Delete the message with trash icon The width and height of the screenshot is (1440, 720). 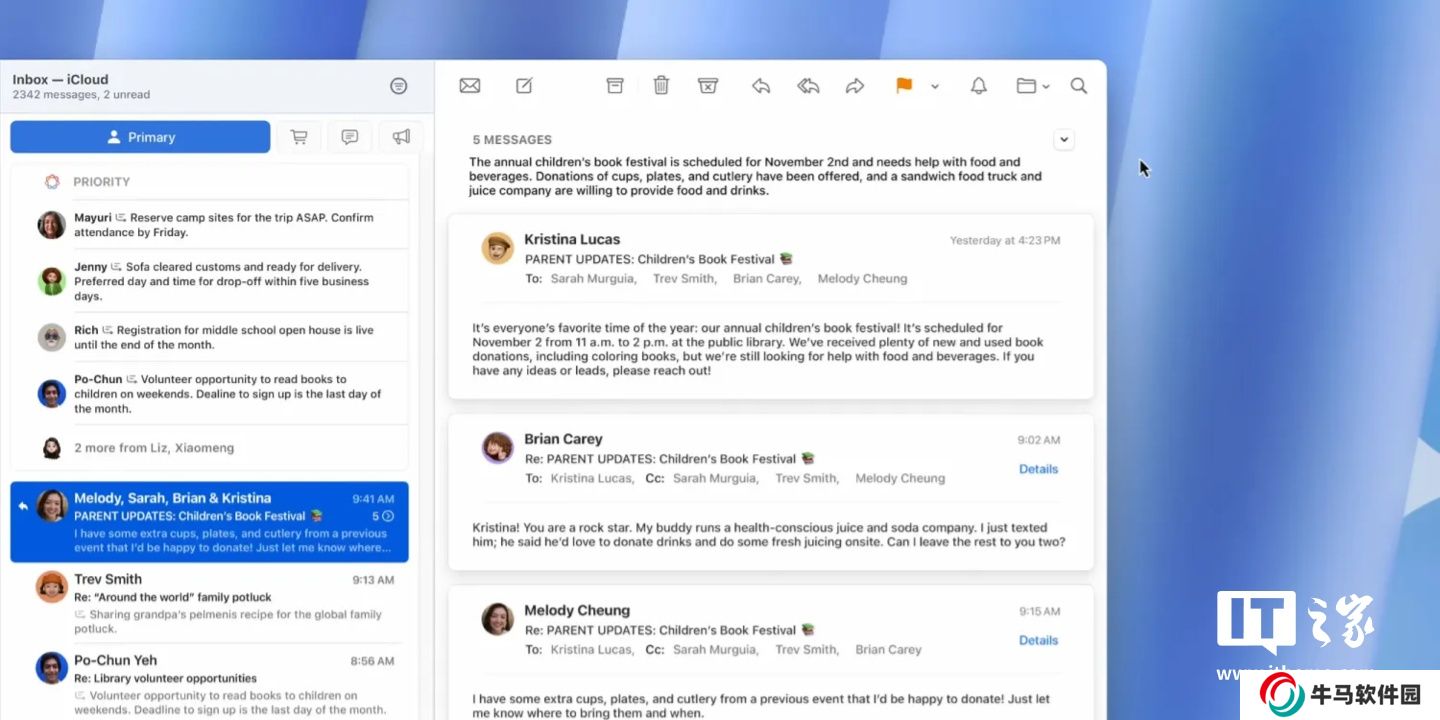[x=661, y=86]
